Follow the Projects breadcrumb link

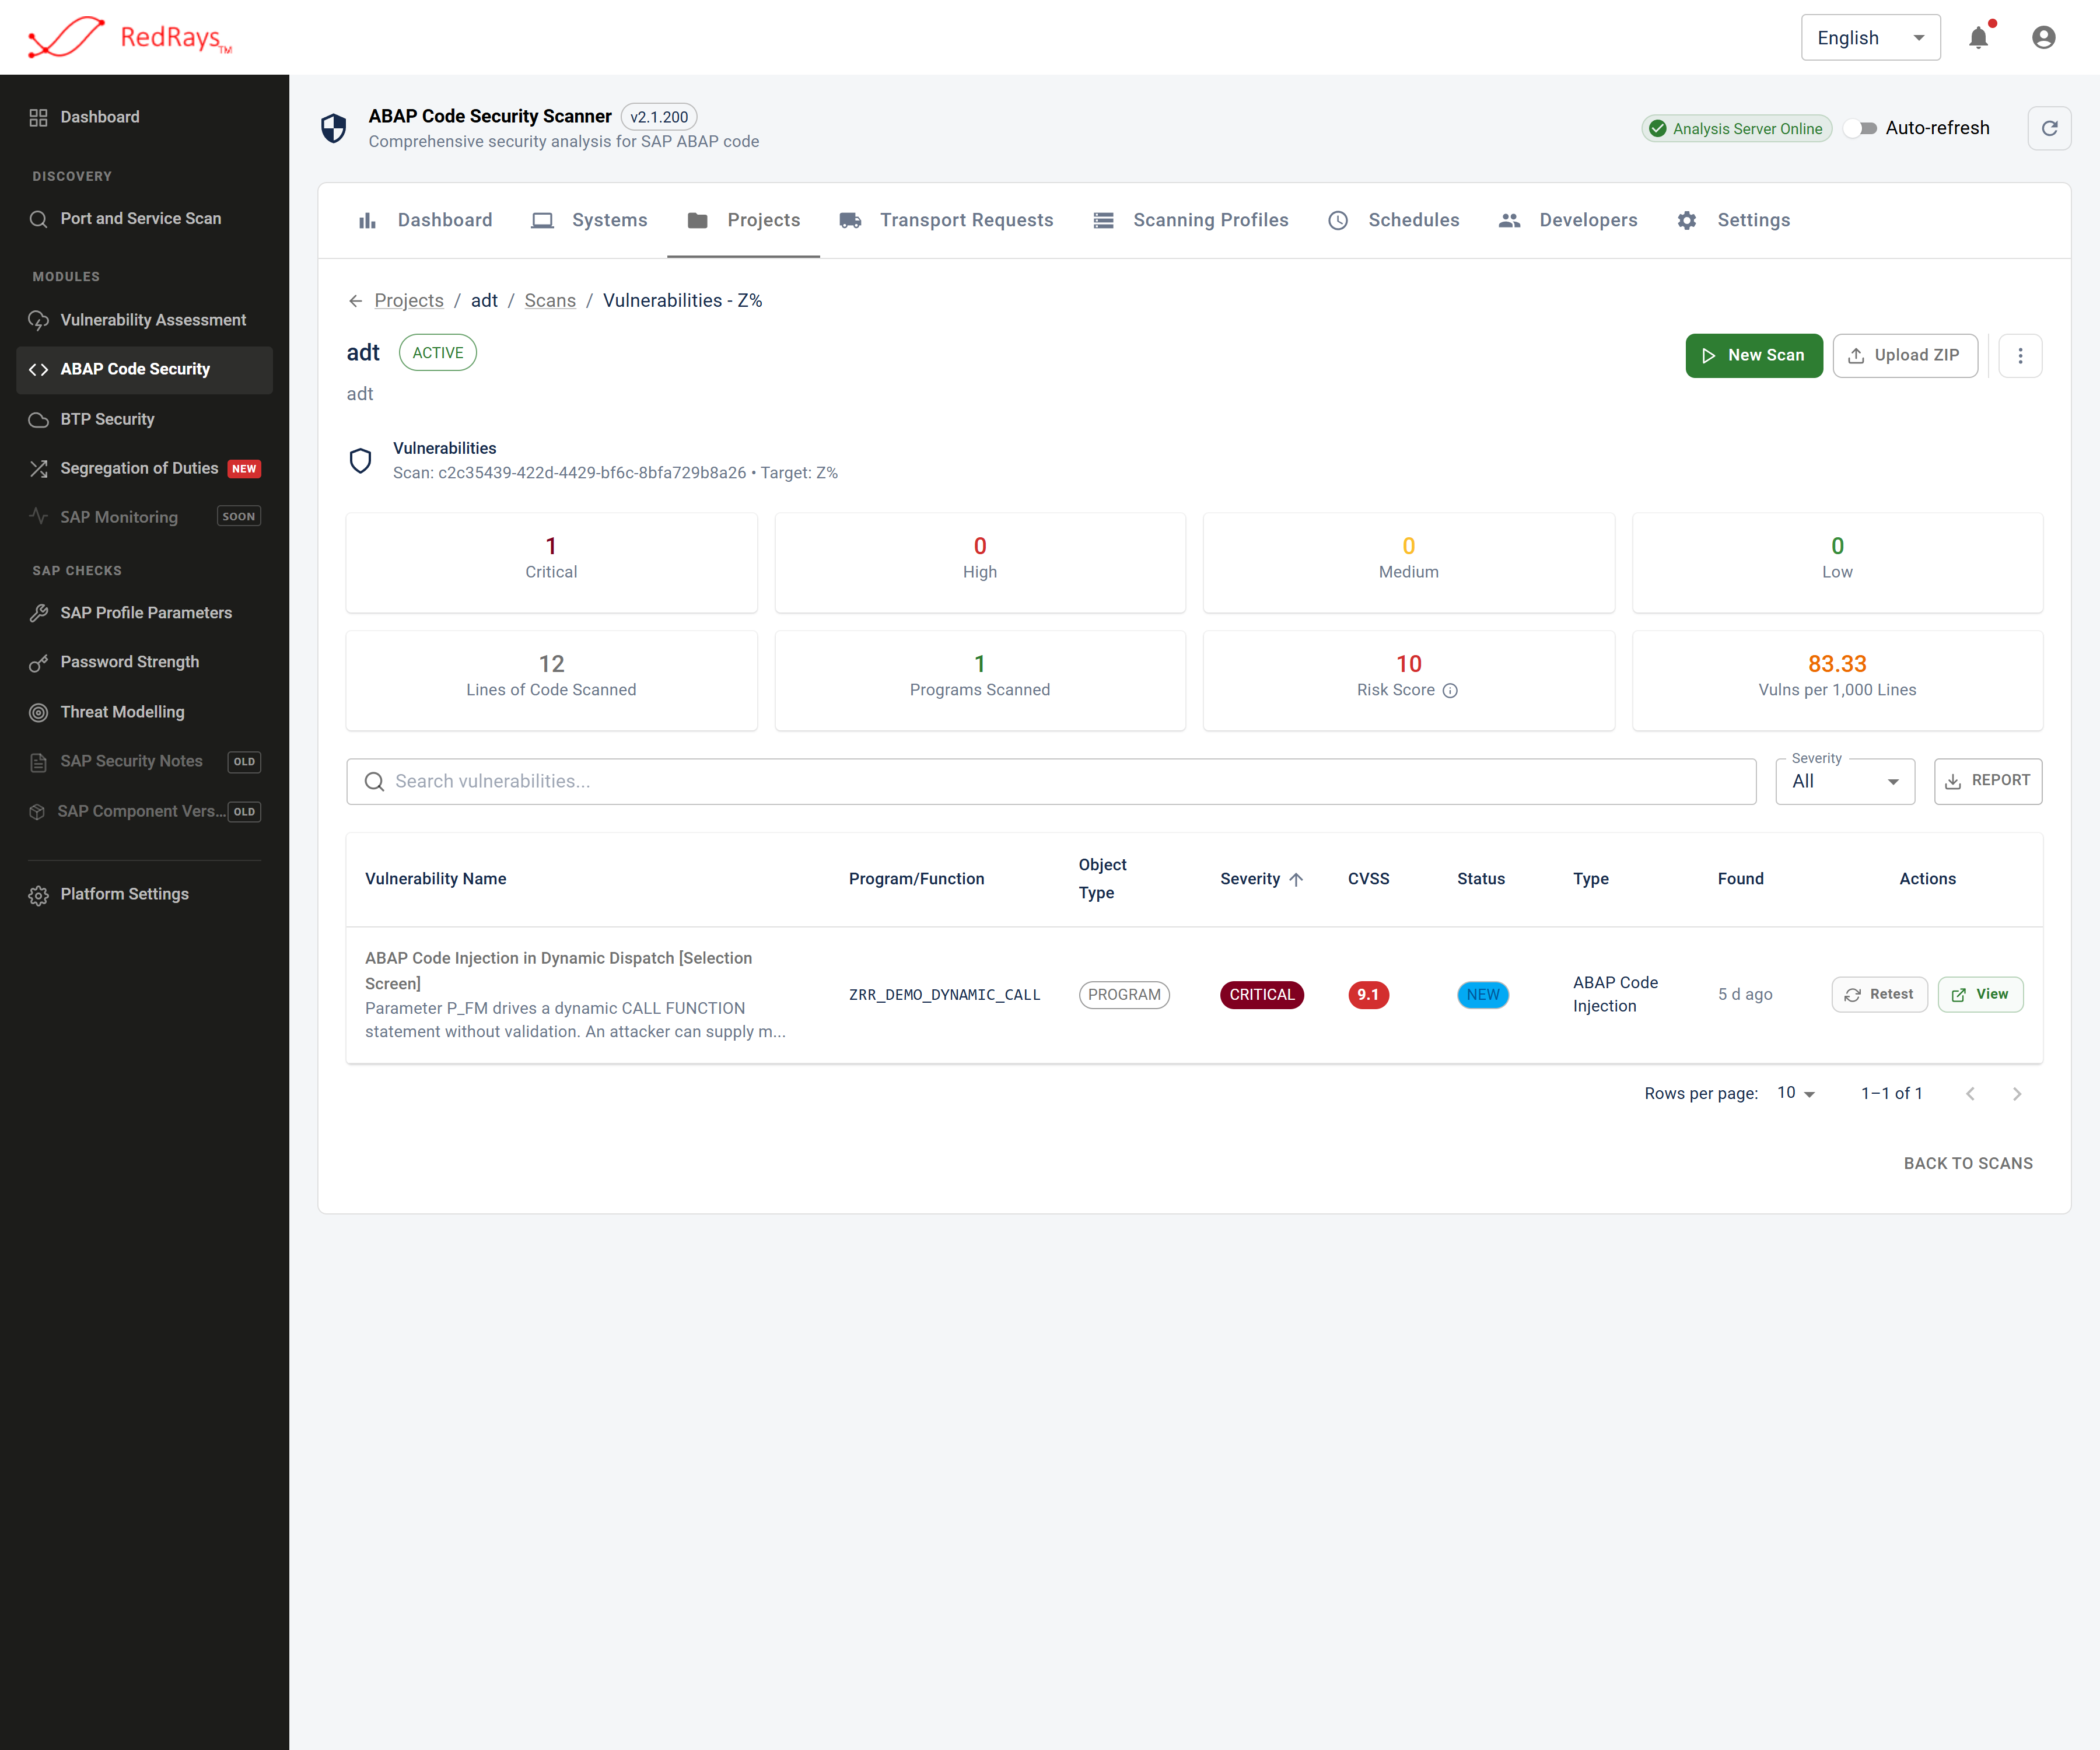point(409,301)
